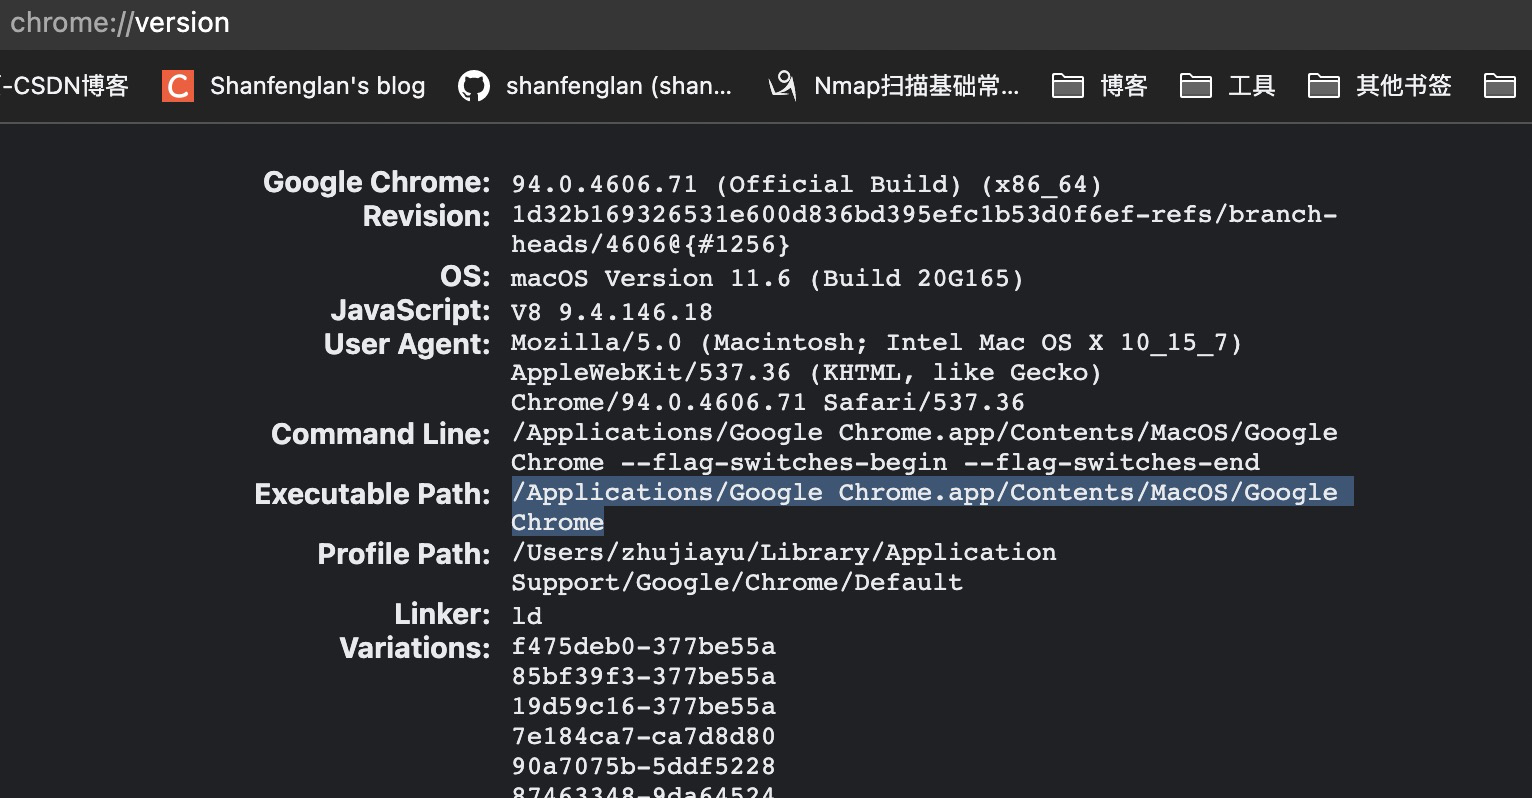The image size is (1532, 798).
Task: Click the folder icon beside 工具
Action: coord(1196,86)
